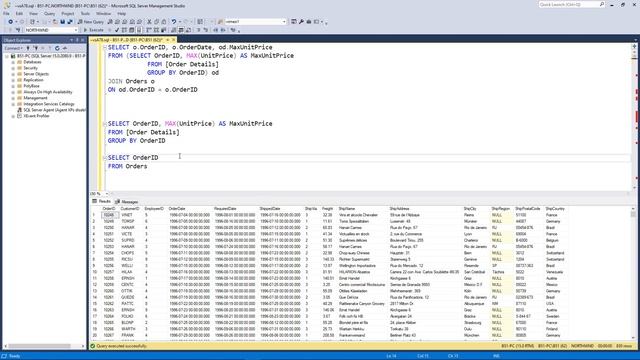This screenshot has height=360, width=640.
Task: Expand the Databases node
Action: pyautogui.click(x=13, y=62)
